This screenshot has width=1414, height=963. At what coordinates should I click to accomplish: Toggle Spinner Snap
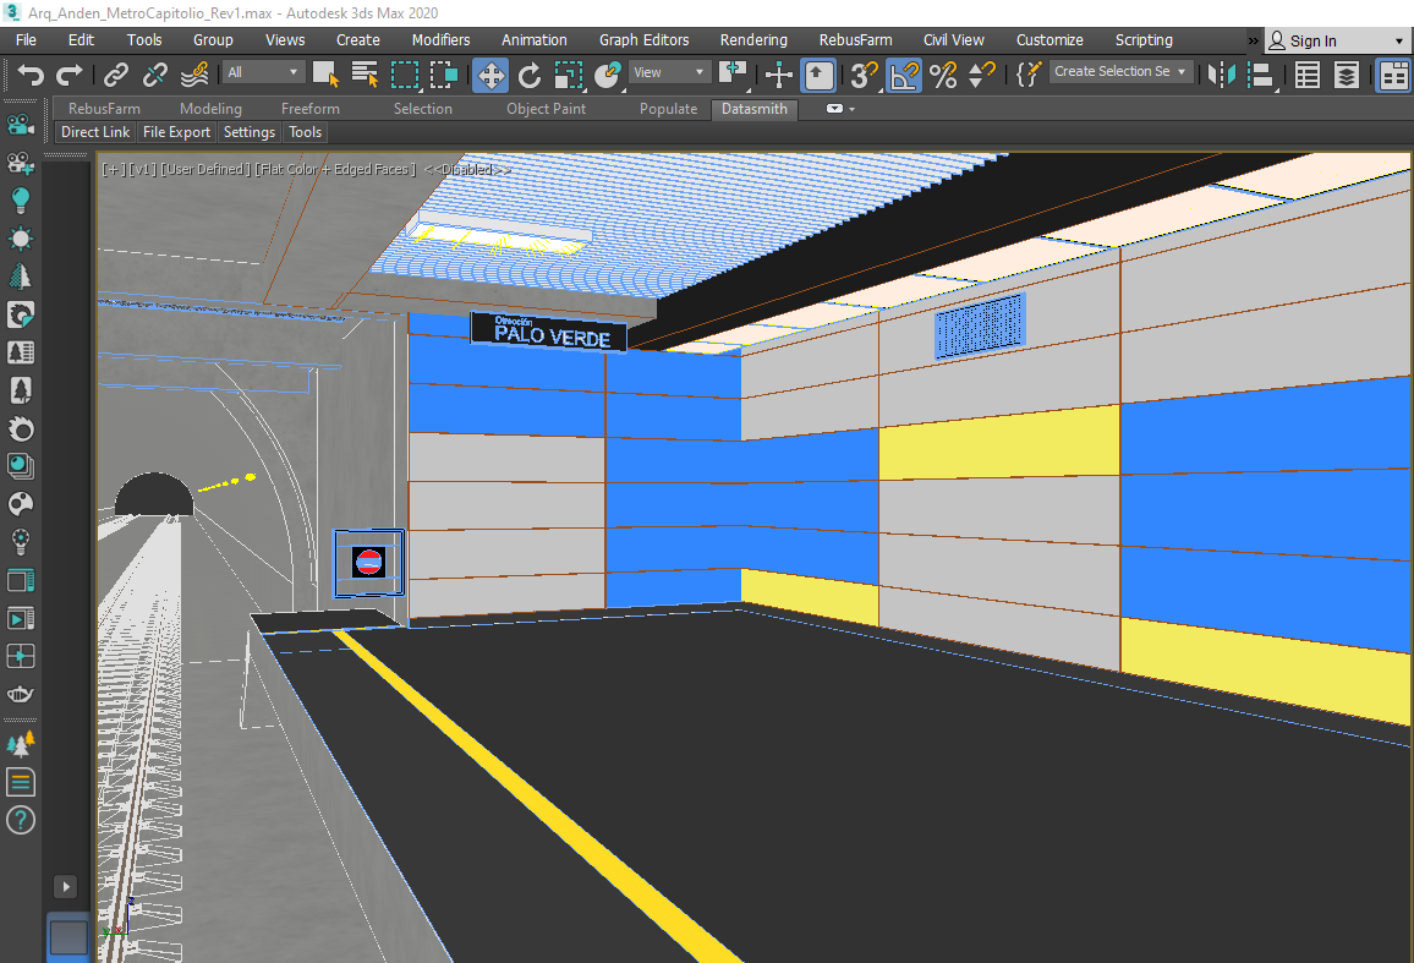[982, 75]
